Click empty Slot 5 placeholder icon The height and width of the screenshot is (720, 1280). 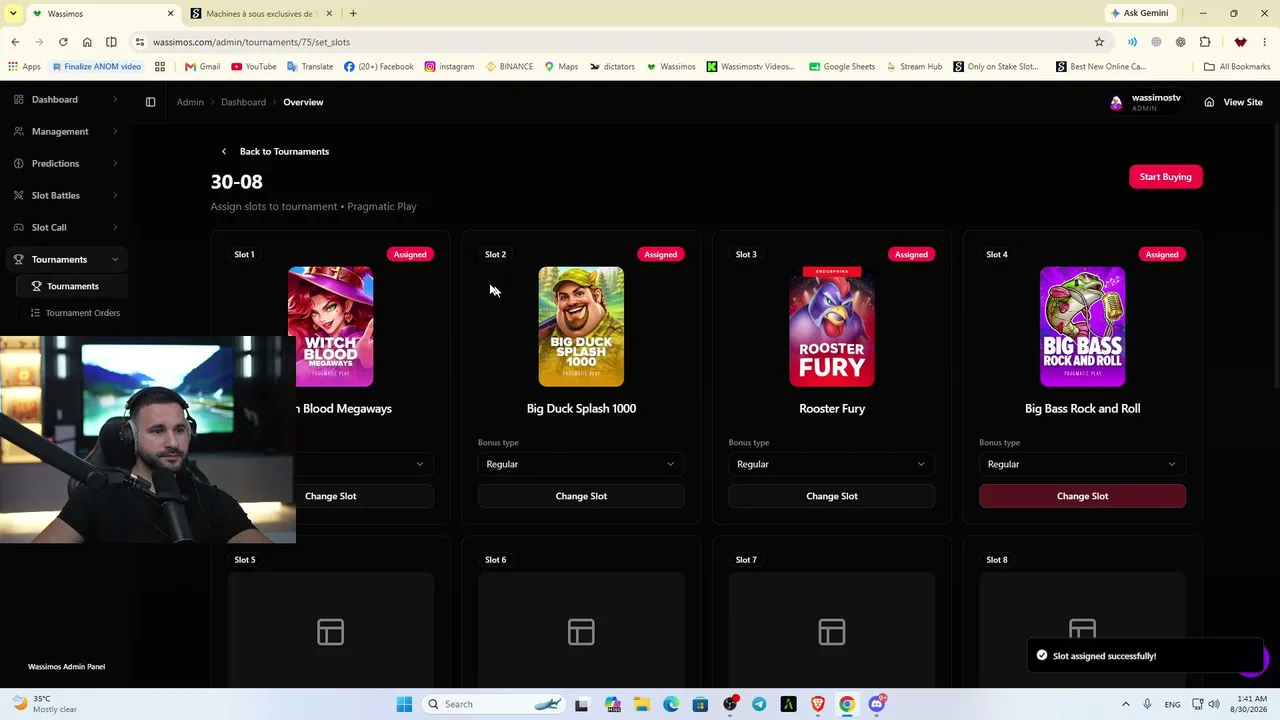coord(330,632)
